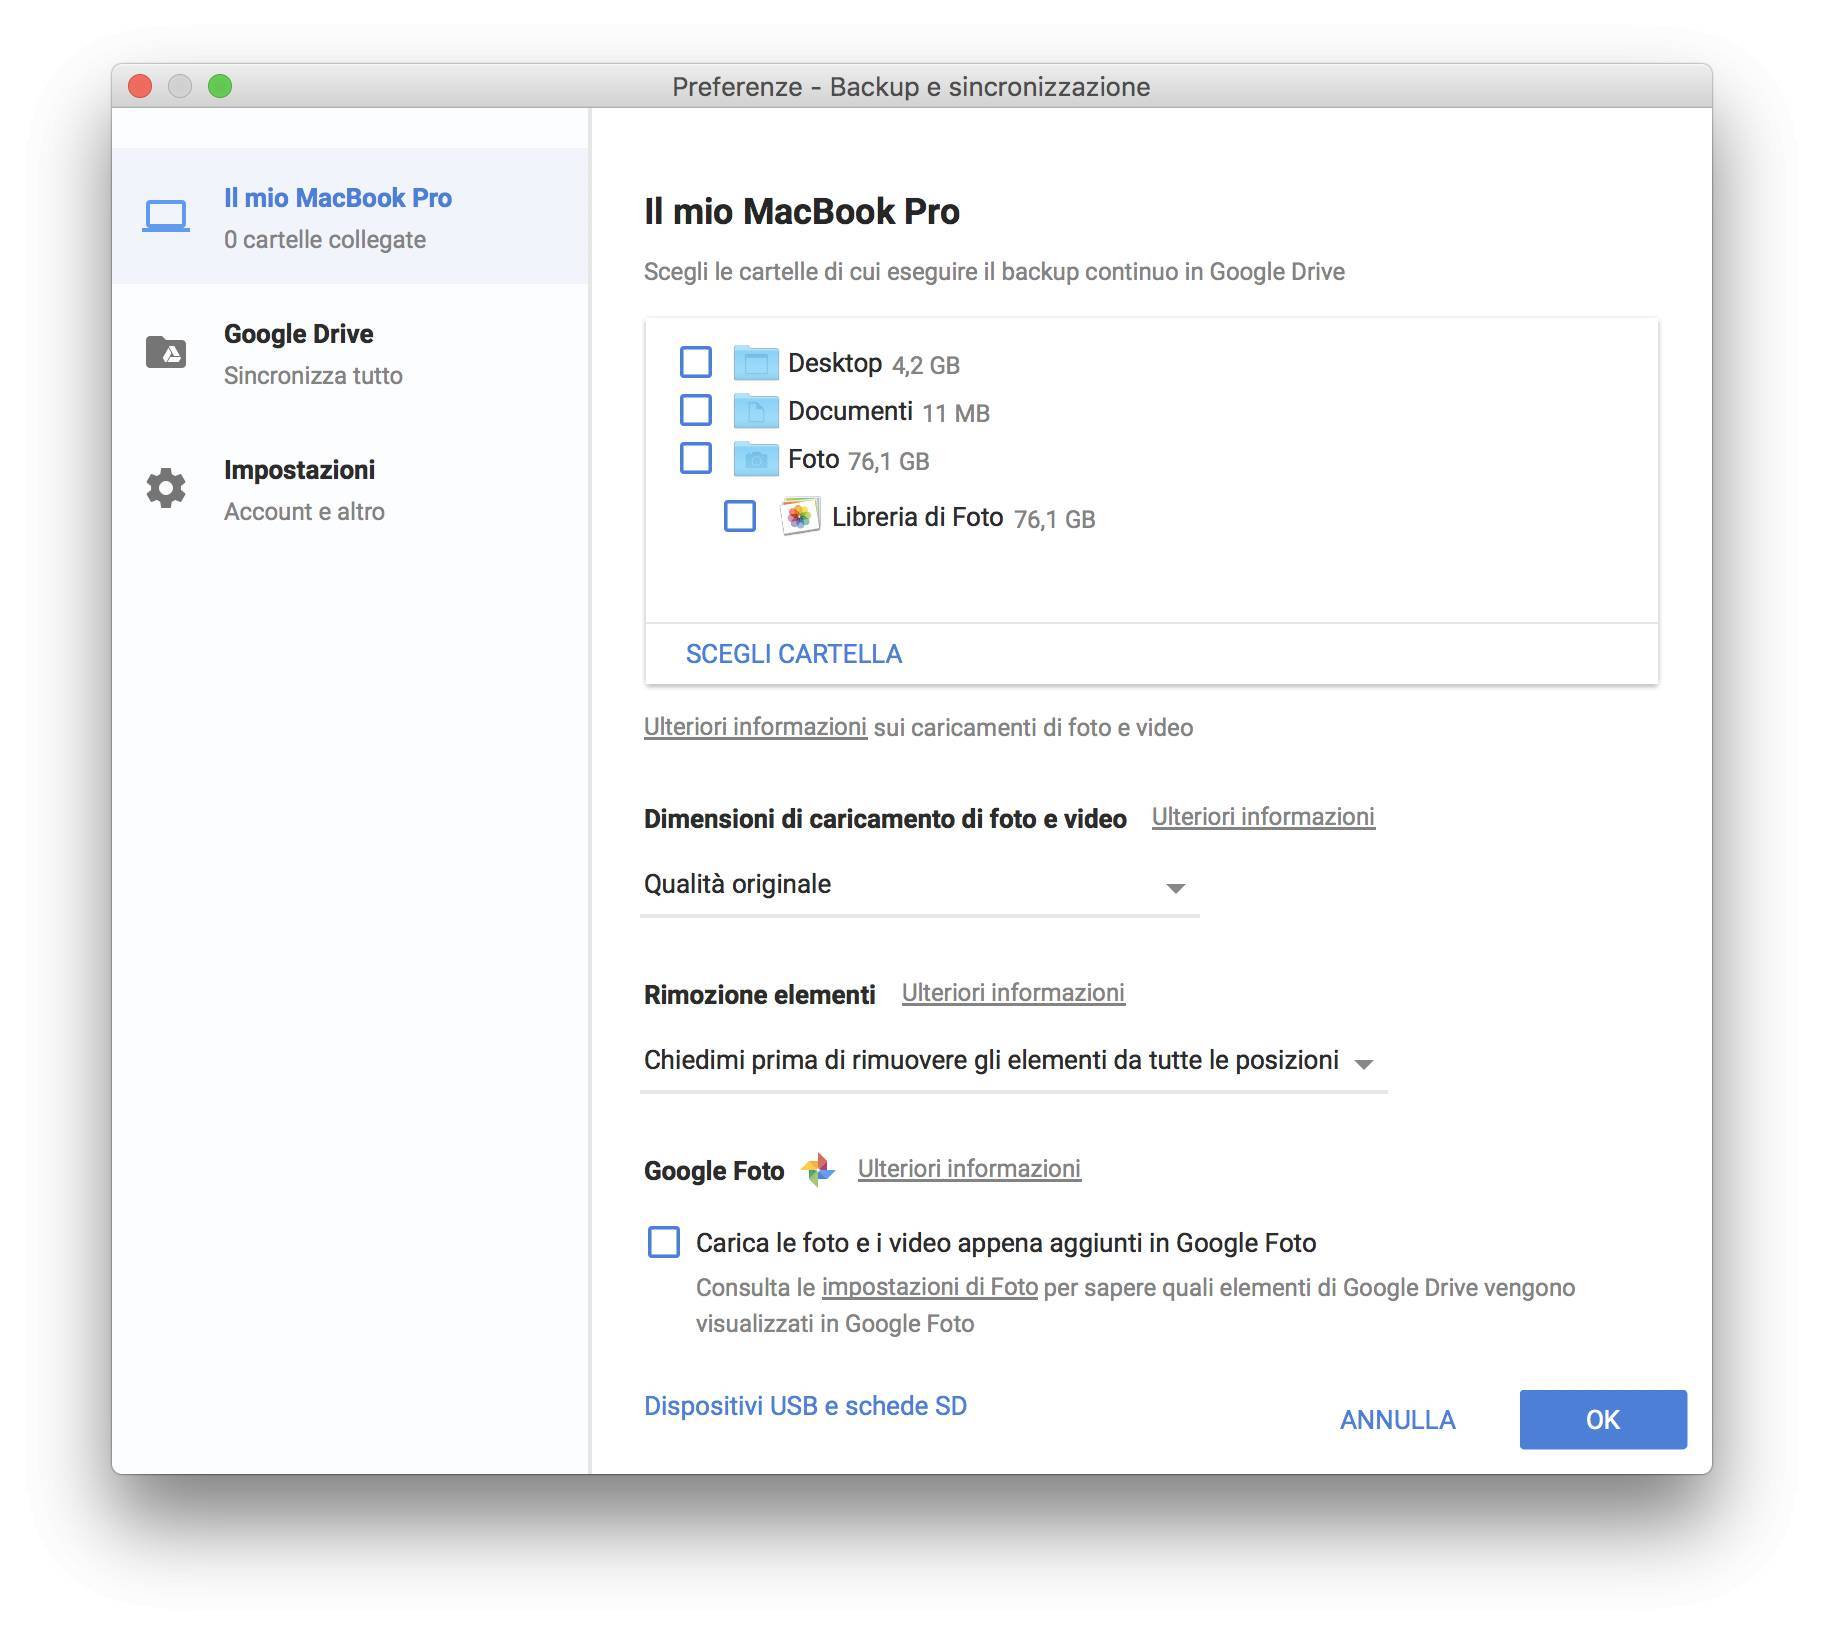Click the laptop icon in the sidebar
1824x1634 pixels.
tap(166, 216)
